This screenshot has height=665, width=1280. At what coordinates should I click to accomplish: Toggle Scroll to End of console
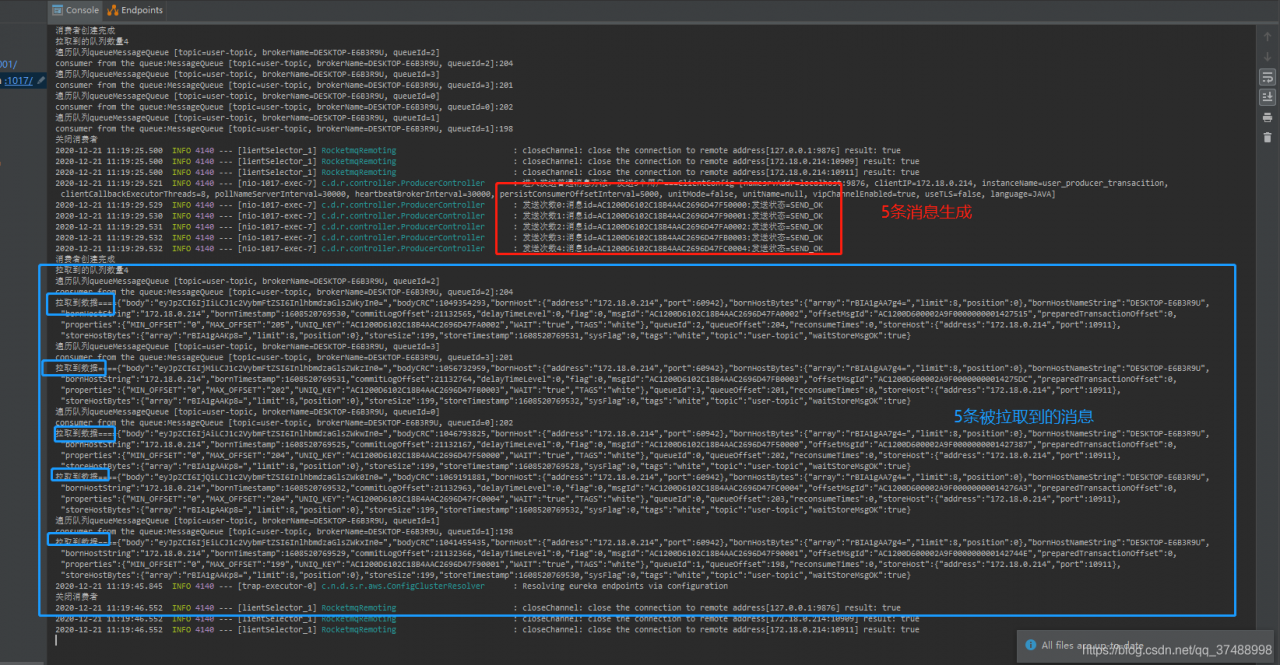(x=1267, y=97)
